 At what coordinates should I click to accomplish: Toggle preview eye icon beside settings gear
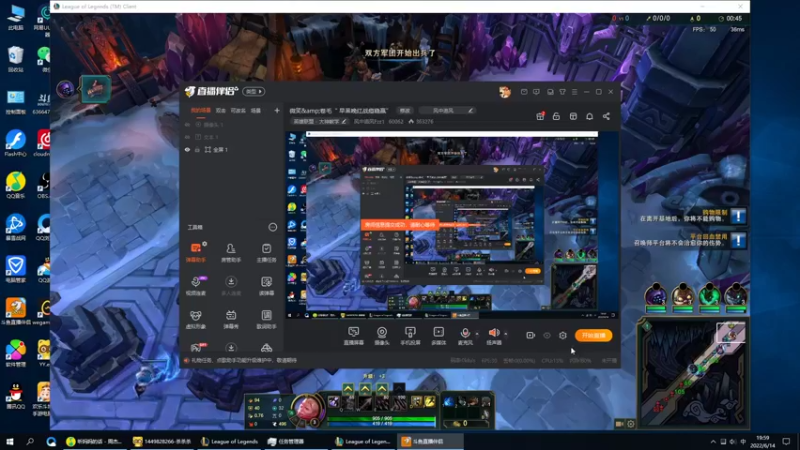tap(547, 335)
